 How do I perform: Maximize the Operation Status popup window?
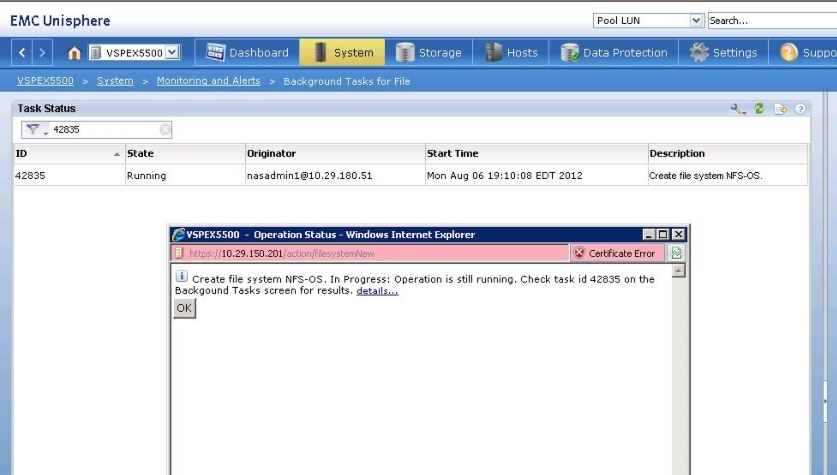tap(663, 235)
